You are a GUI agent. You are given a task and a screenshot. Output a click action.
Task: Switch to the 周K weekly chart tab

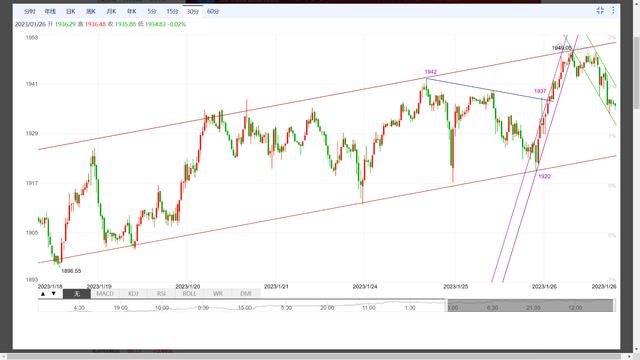(91, 11)
